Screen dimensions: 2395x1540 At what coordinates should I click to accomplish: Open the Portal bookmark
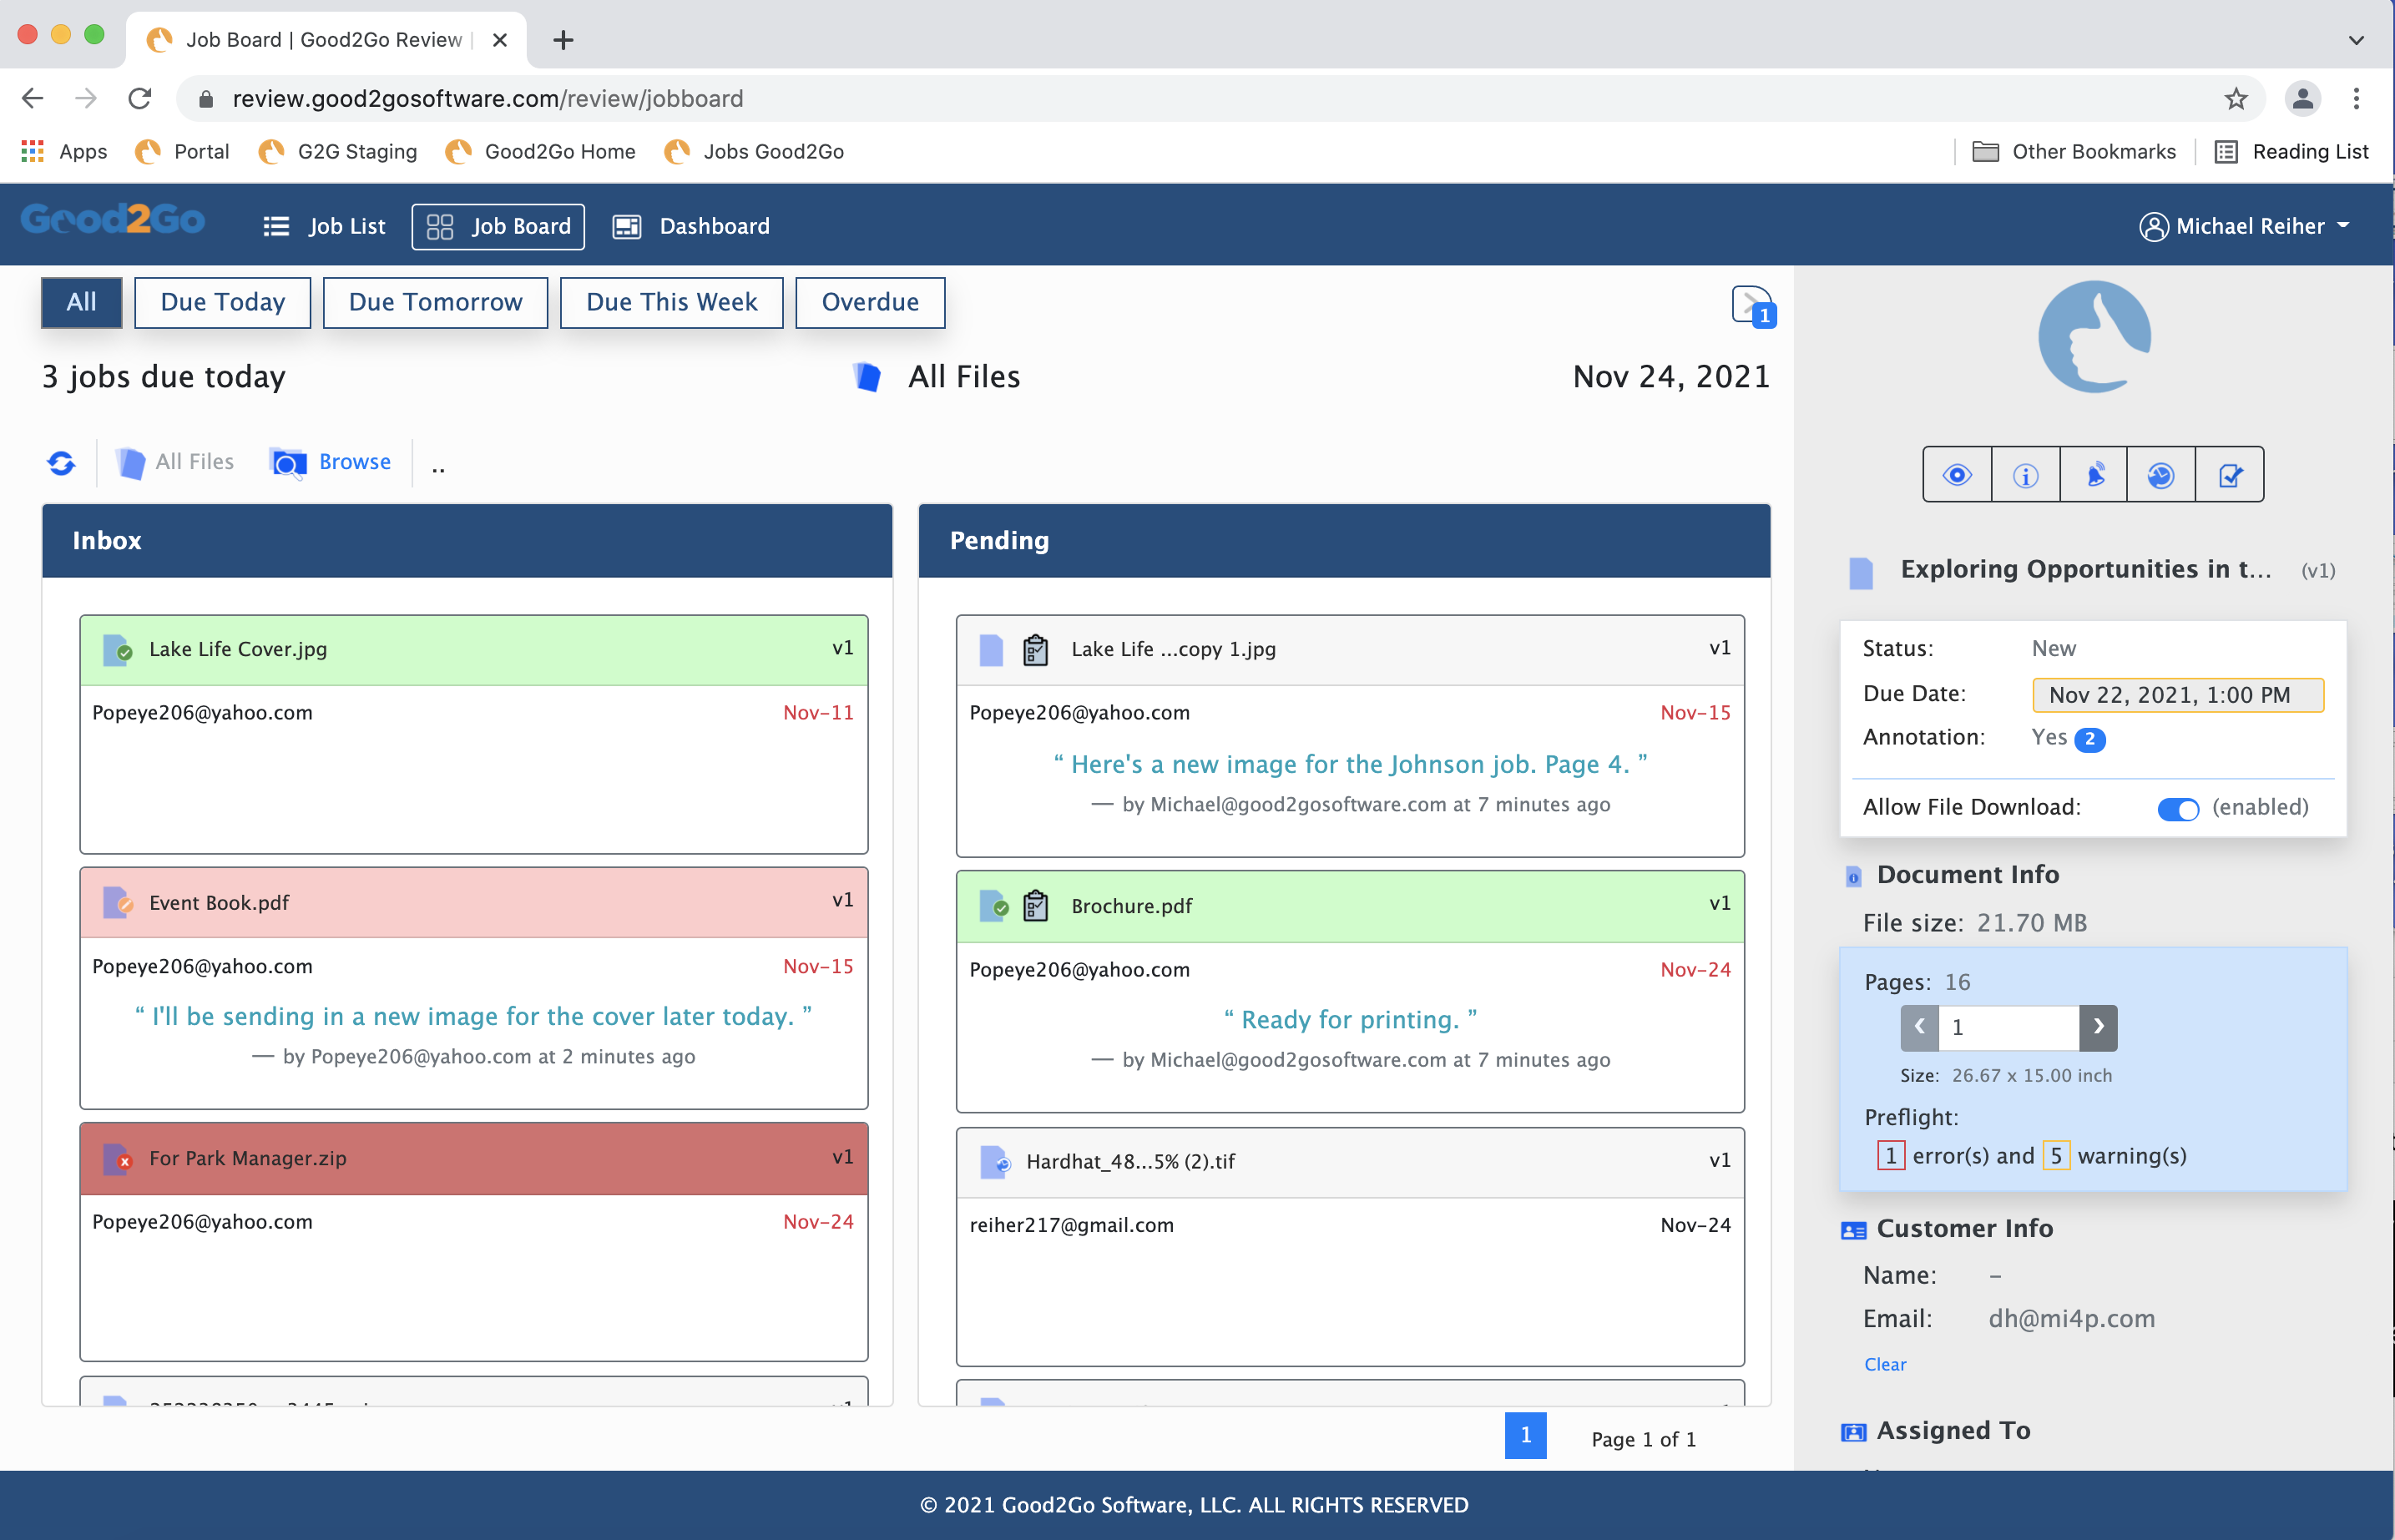(182, 151)
